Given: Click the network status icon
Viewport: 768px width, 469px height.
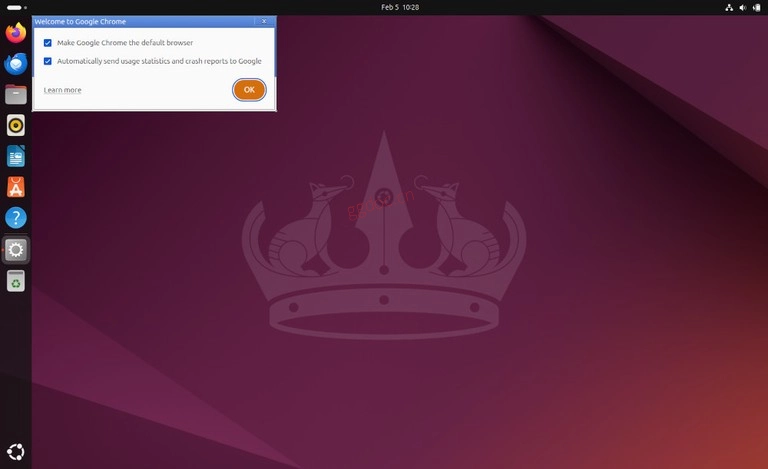Looking at the screenshot, I should coord(729,7).
